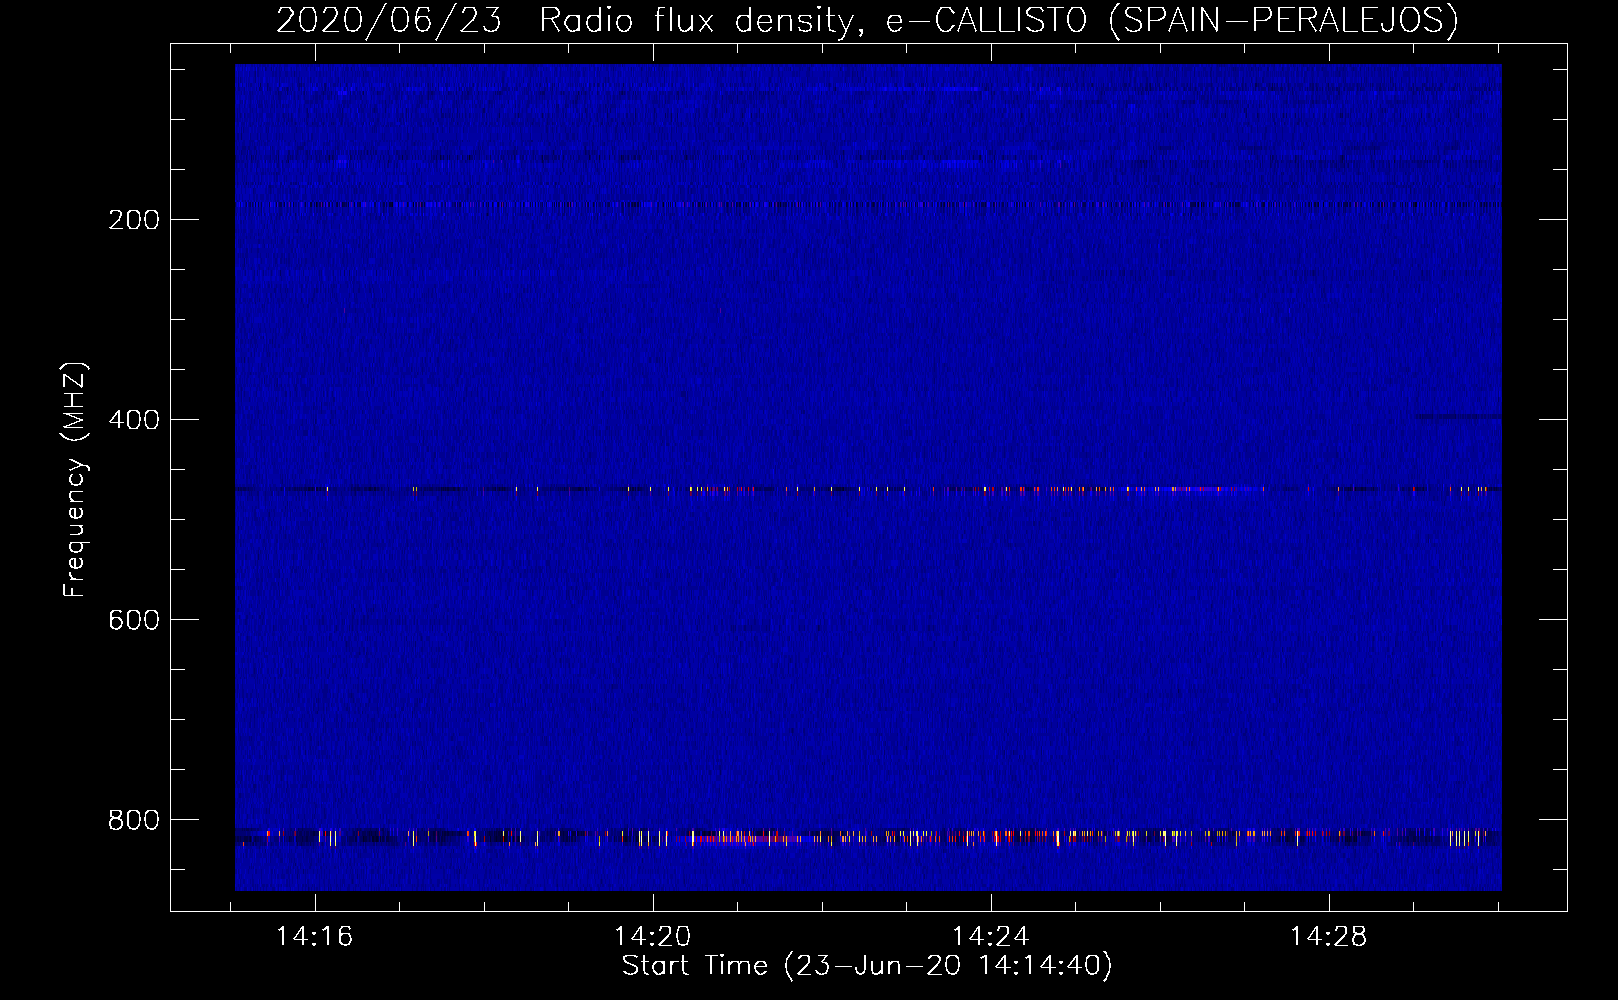Click the 800 frequency axis label
This screenshot has width=1618, height=1000.
coord(134,820)
